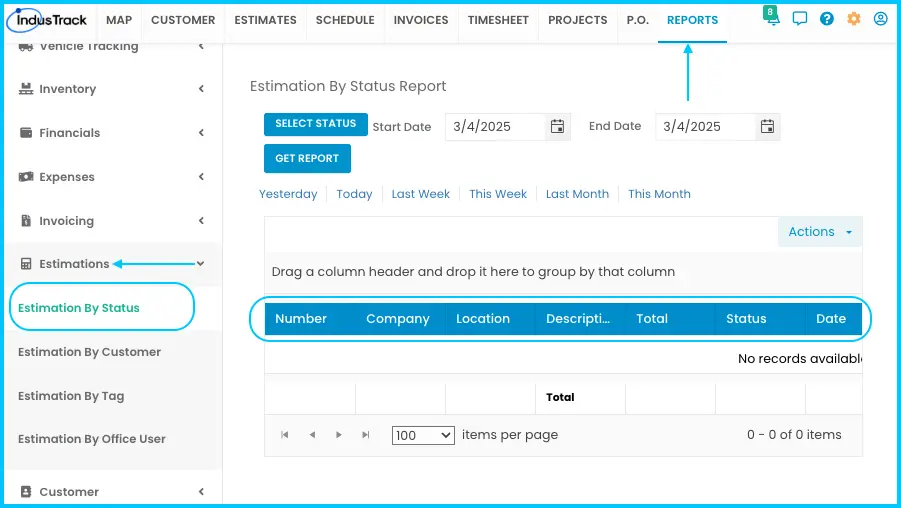The height and width of the screenshot is (508, 901).
Task: Go to the first page of results
Action: click(284, 435)
